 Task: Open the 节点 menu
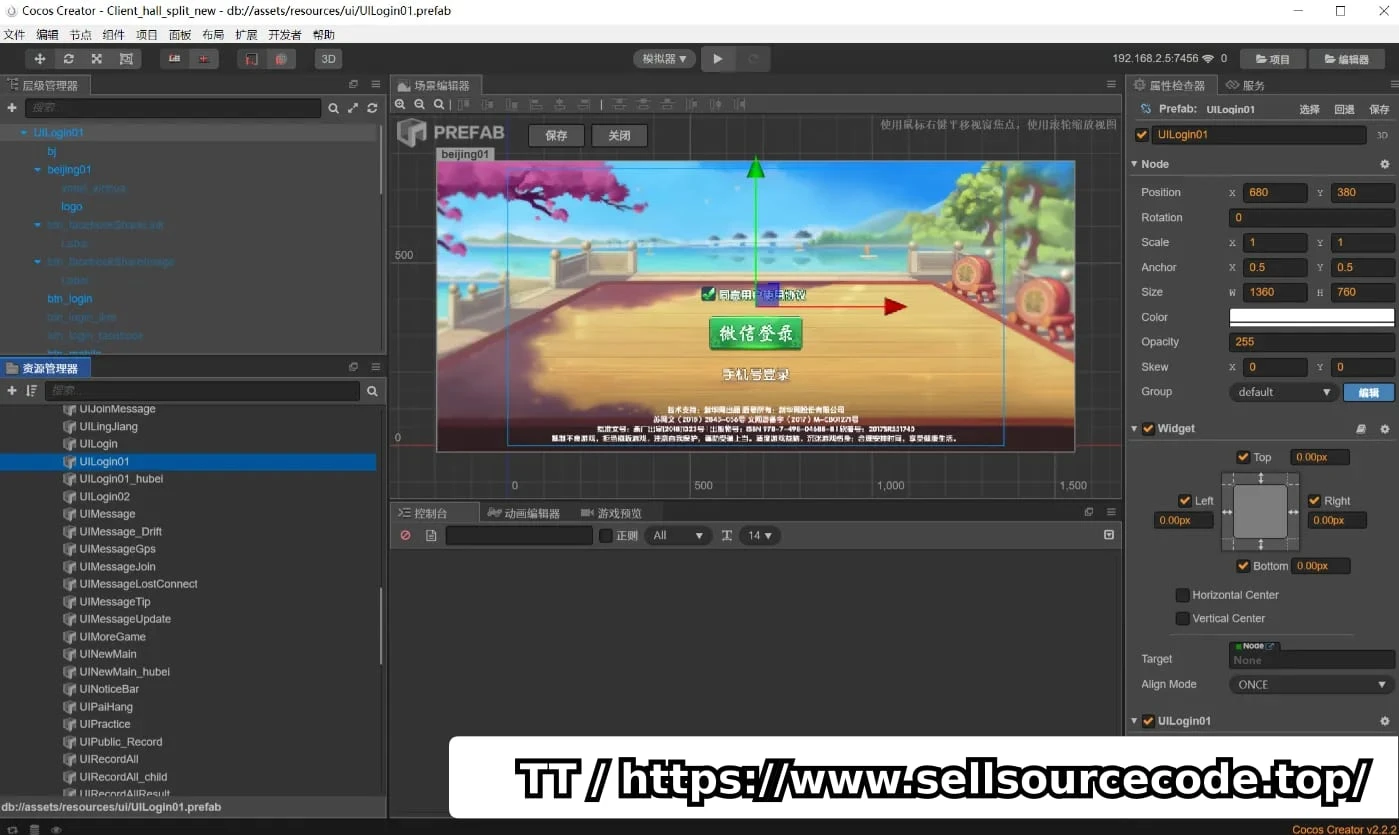tap(81, 35)
